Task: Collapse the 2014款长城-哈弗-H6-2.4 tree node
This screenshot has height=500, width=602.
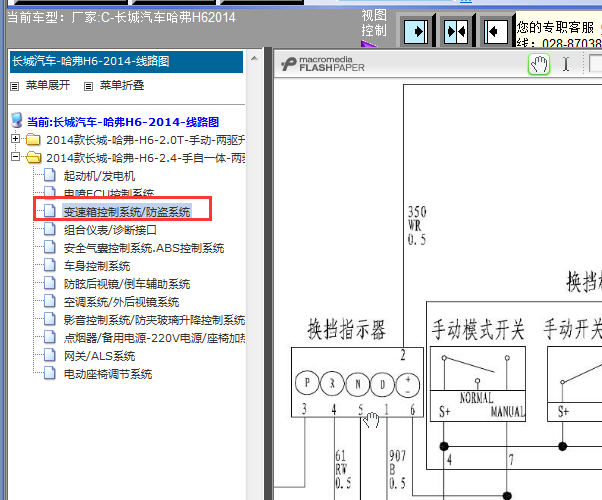Action: point(16,158)
